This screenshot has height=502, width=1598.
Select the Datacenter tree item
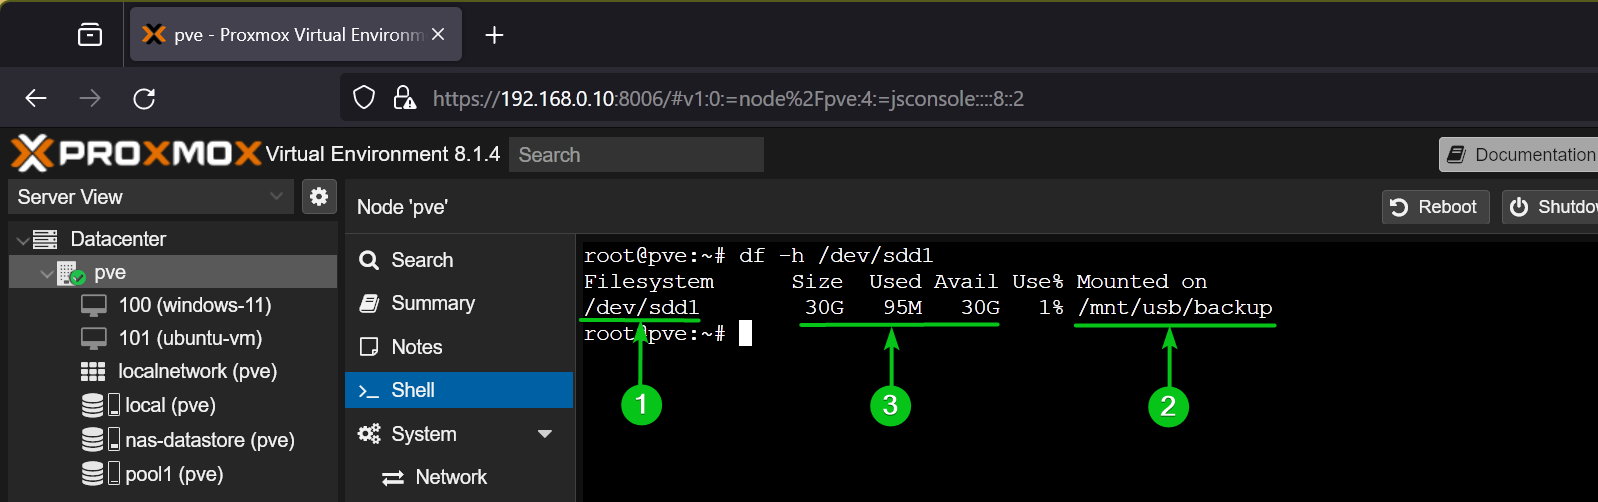pos(173,239)
